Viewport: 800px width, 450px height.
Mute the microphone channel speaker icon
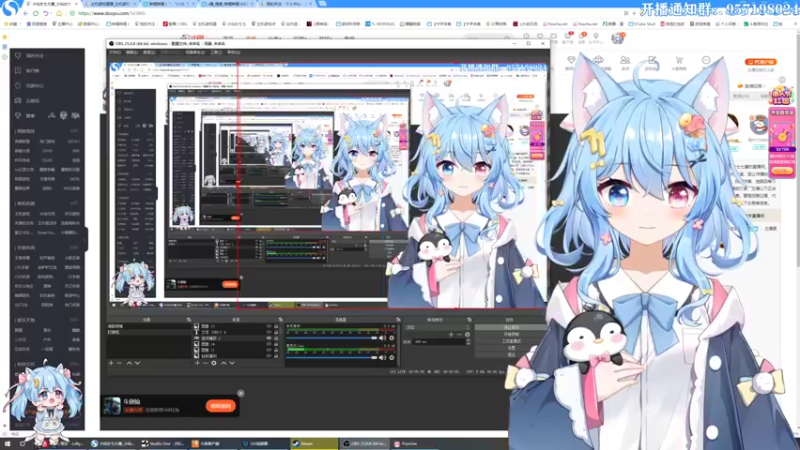383,357
